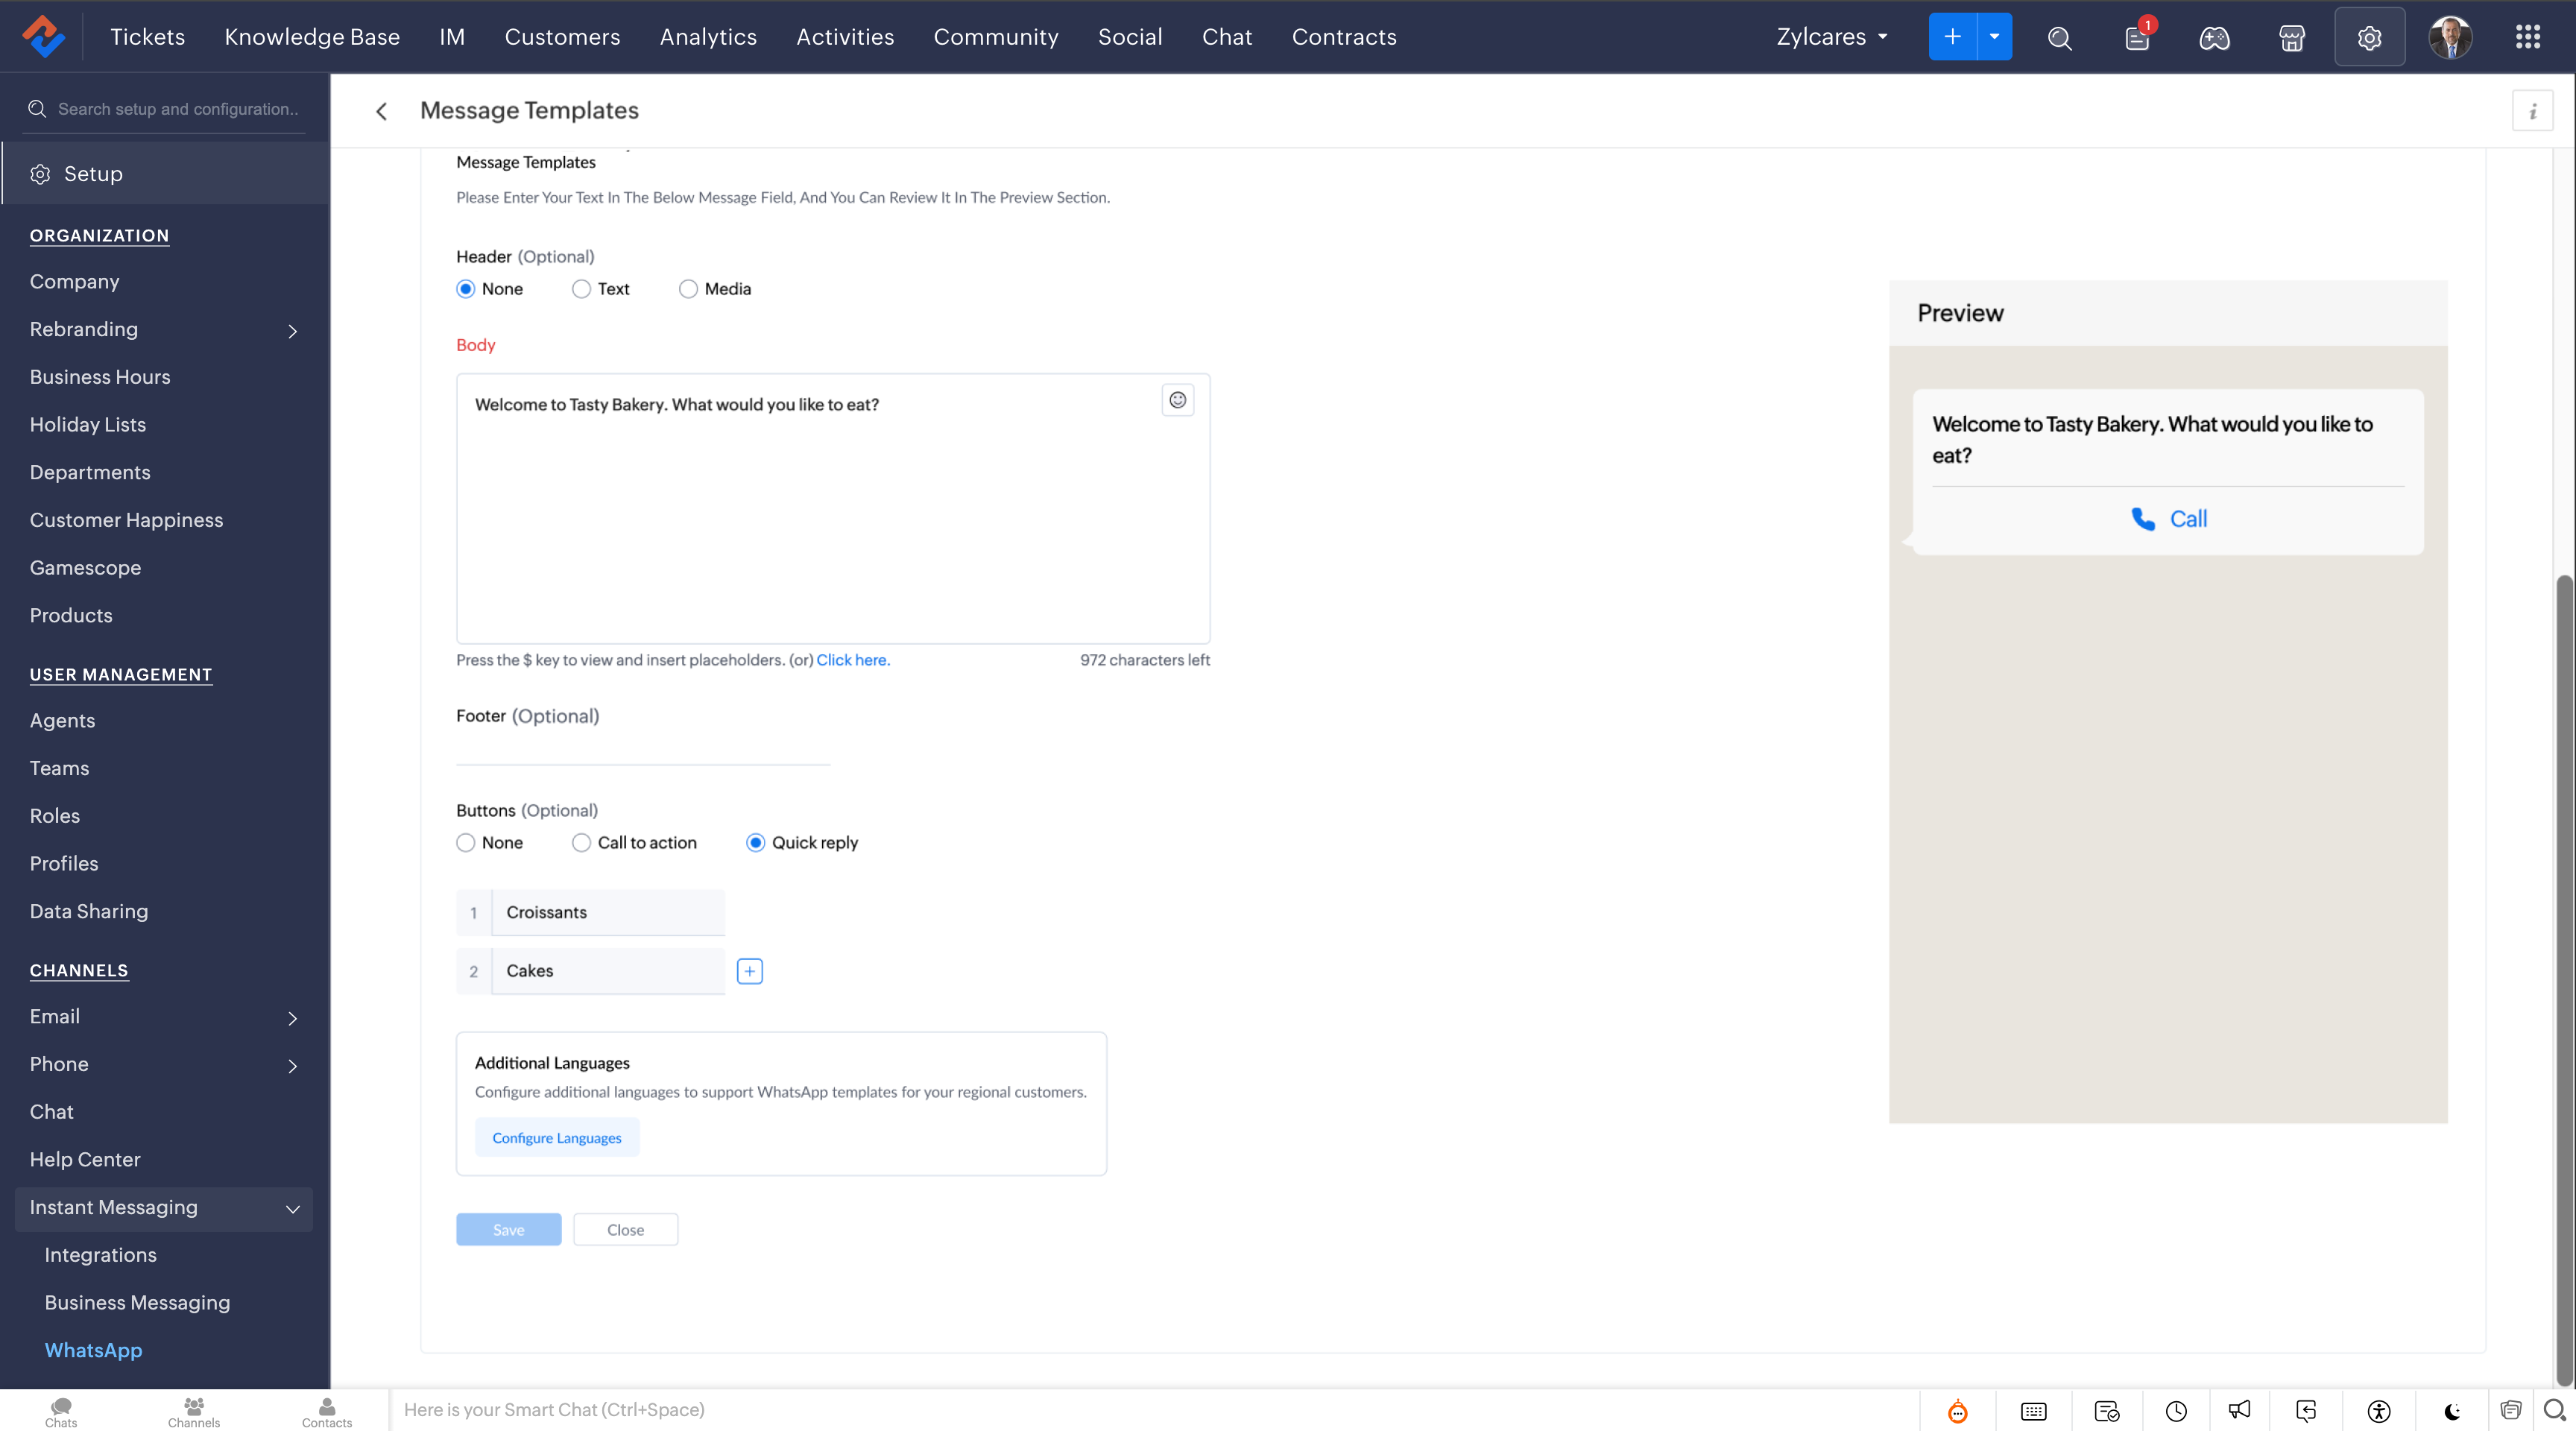The height and width of the screenshot is (1431, 2576).
Task: Click the Footer input field
Action: (x=643, y=750)
